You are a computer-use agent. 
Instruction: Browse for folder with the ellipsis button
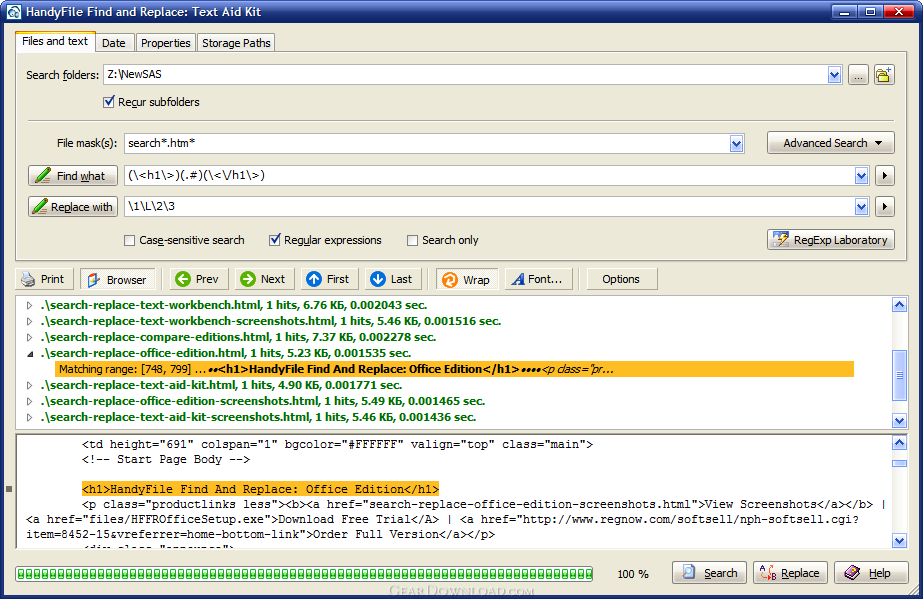click(x=858, y=75)
